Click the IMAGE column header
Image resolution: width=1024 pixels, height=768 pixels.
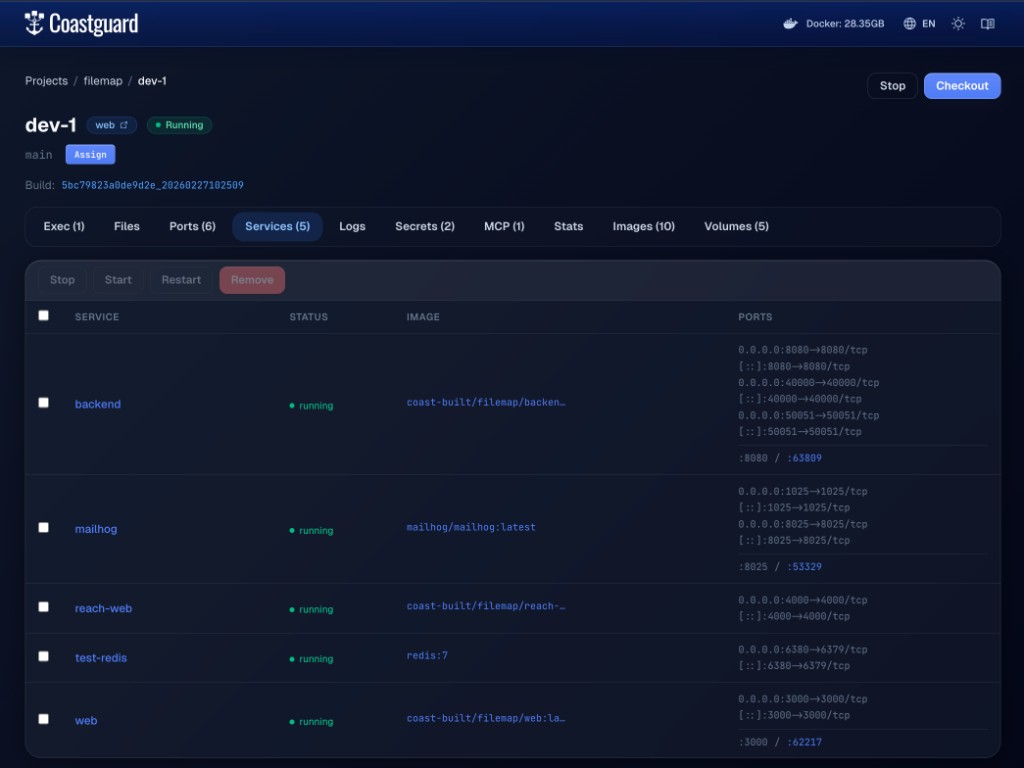tap(423, 317)
